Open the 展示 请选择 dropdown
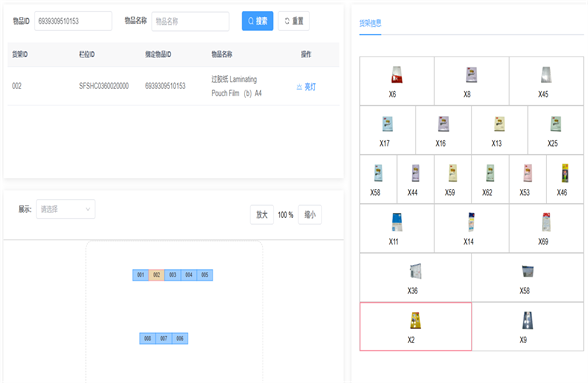This screenshot has height=383, width=588. 66,209
